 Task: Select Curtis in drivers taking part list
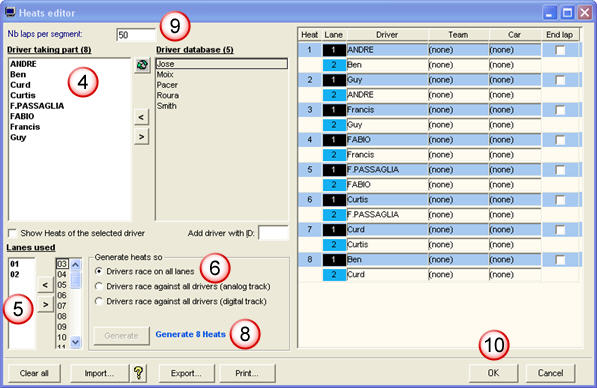coord(23,95)
